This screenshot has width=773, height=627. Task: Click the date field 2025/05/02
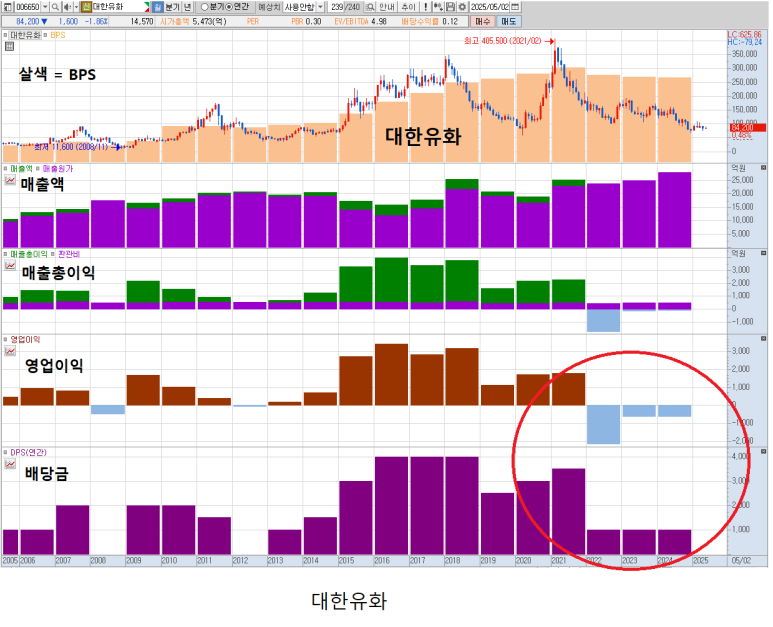(x=490, y=7)
